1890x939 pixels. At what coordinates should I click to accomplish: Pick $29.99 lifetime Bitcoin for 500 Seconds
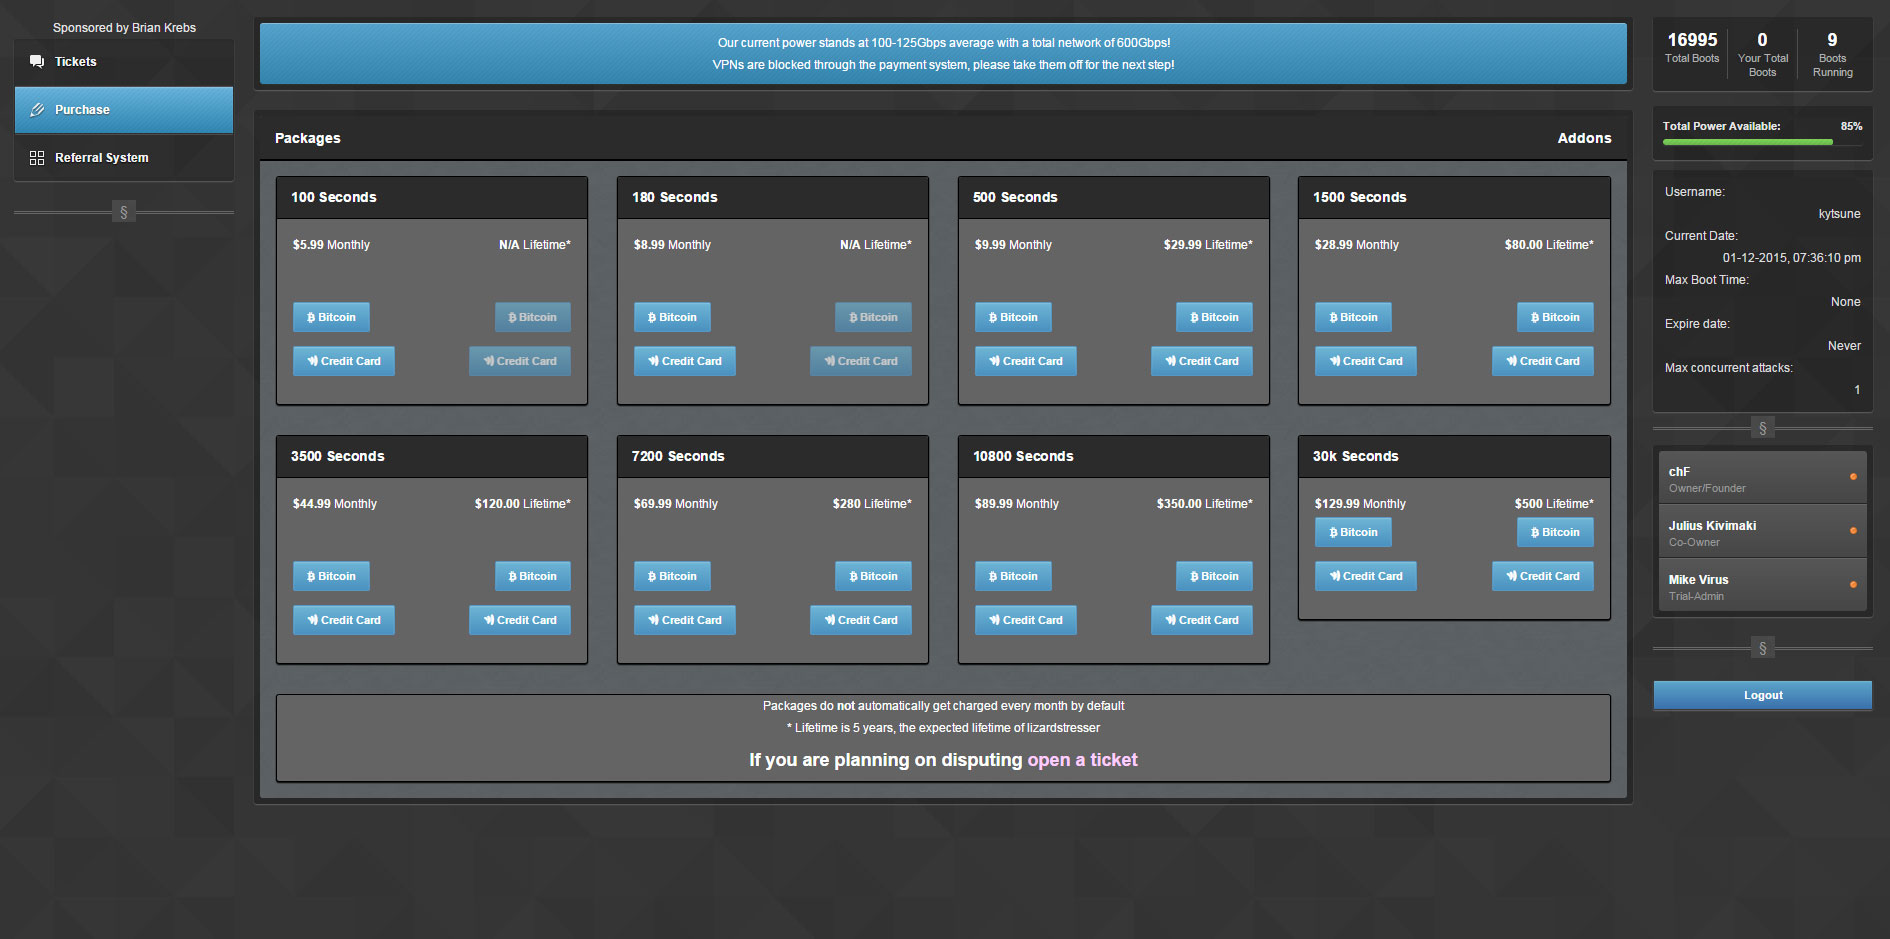[x=1215, y=317]
